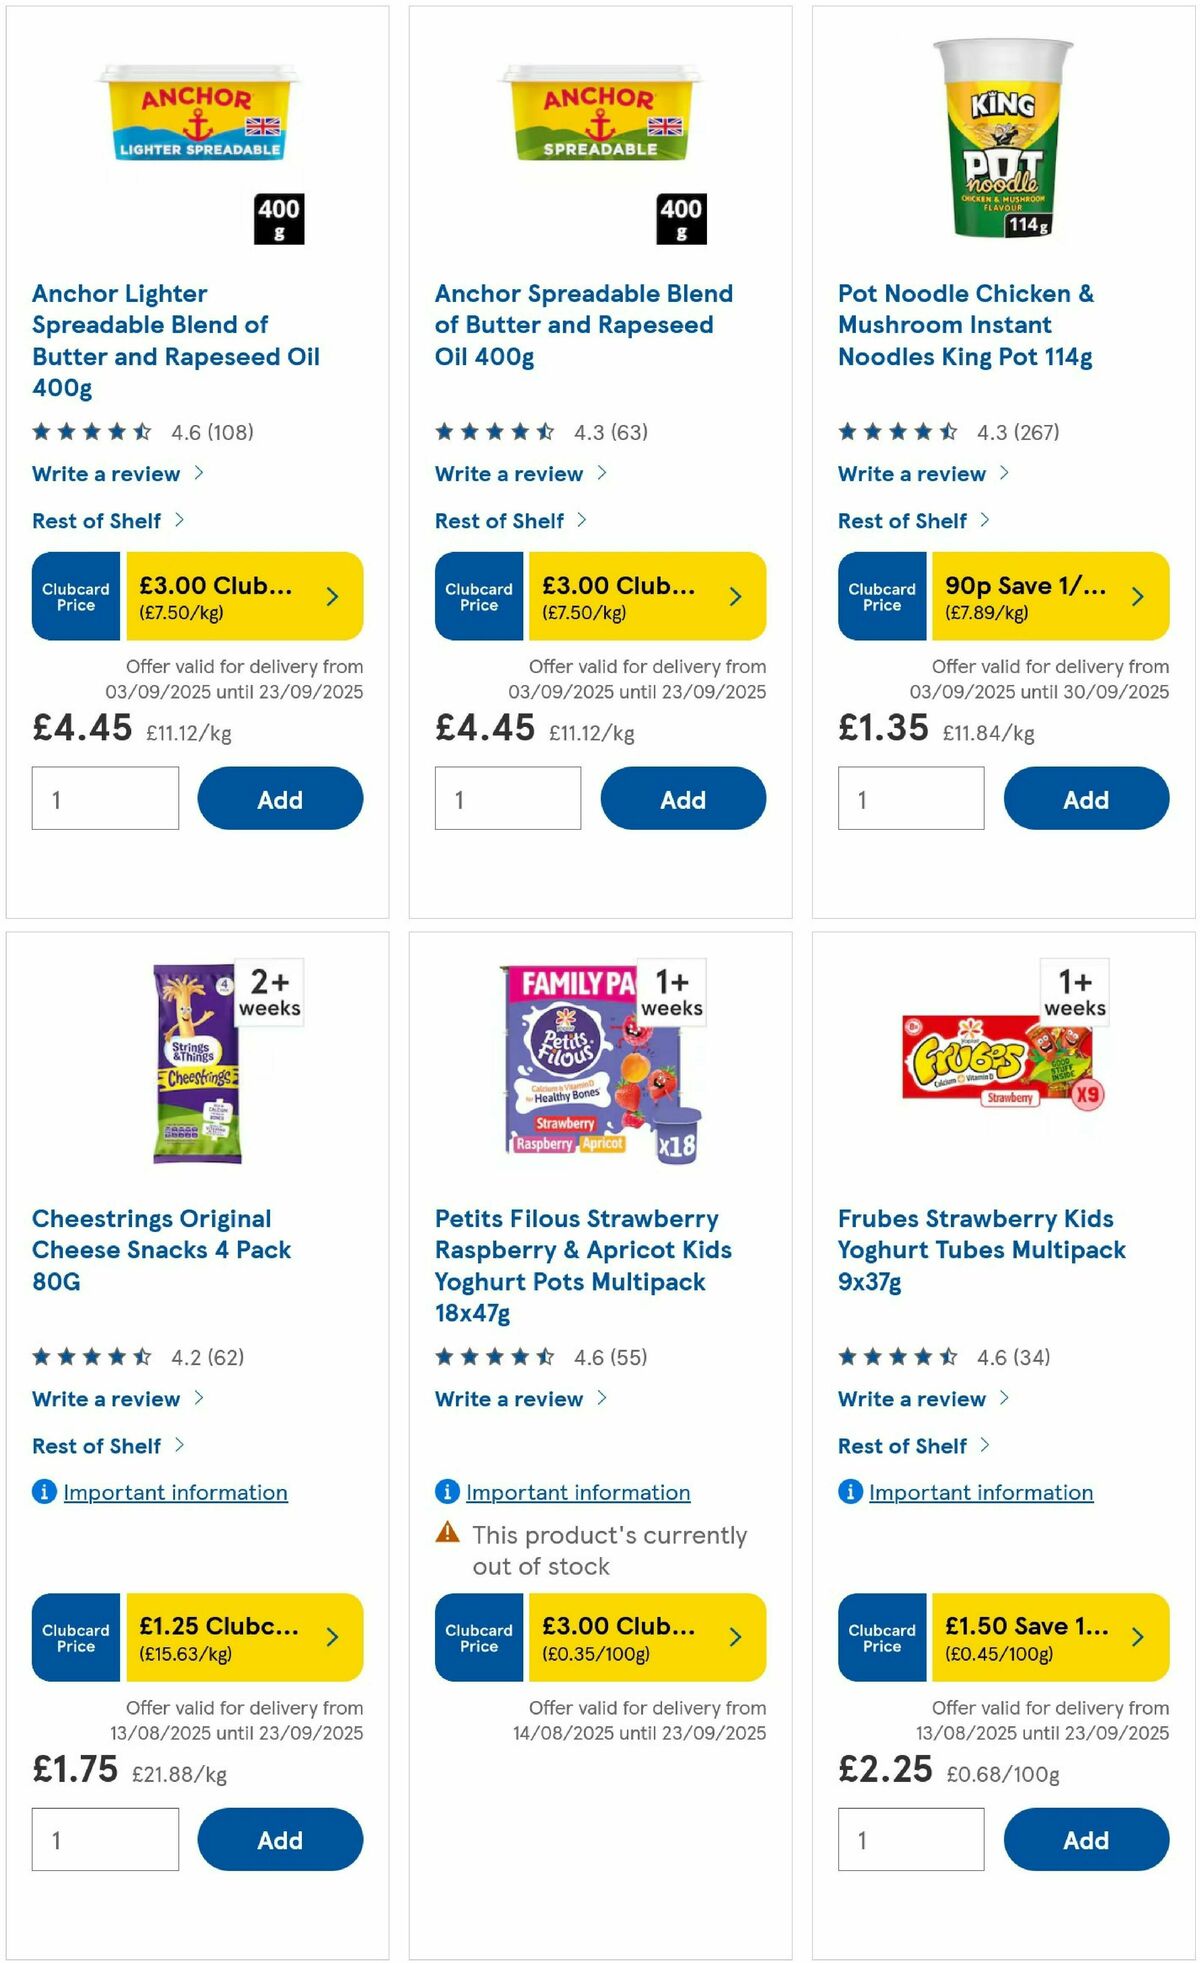Click the quantity input for Frubes
This screenshot has height=1963, width=1200.
910,1839
